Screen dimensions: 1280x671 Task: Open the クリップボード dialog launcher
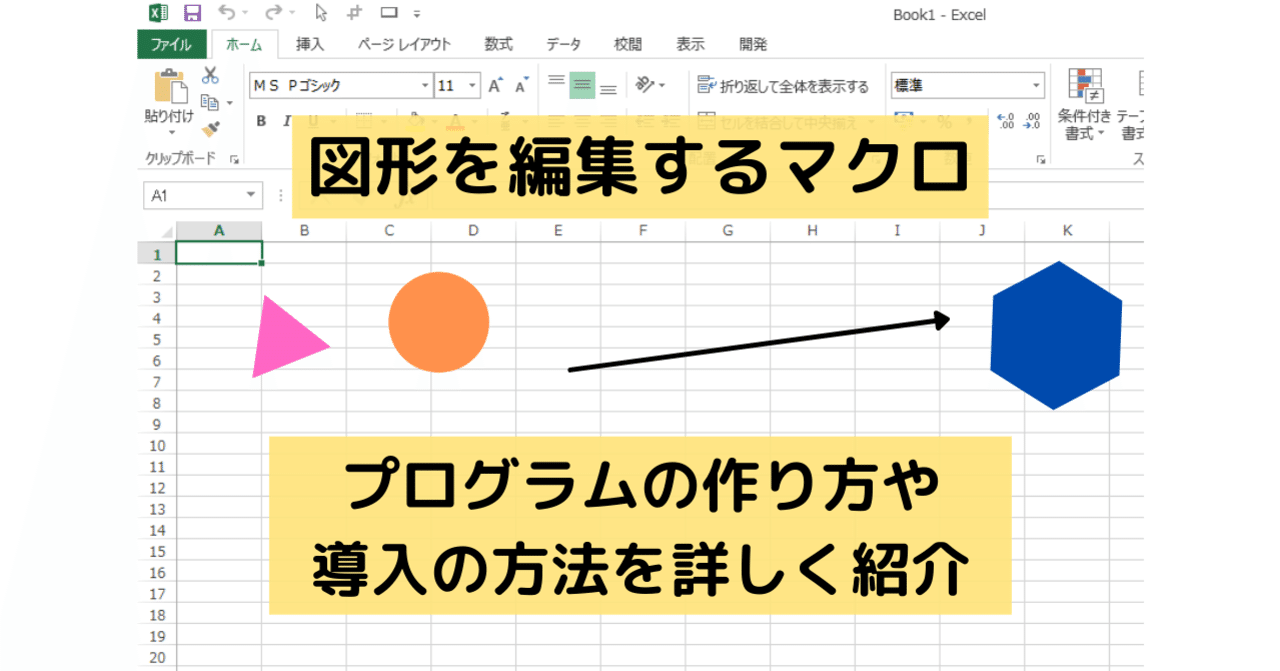[233, 158]
